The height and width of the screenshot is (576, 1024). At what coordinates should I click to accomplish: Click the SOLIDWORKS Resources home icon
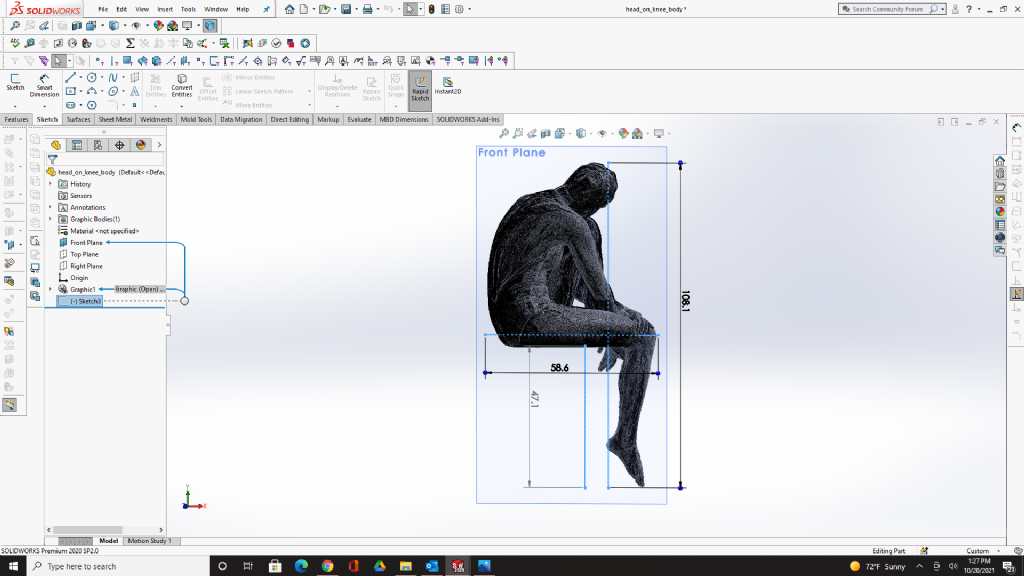pyautogui.click(x=999, y=161)
